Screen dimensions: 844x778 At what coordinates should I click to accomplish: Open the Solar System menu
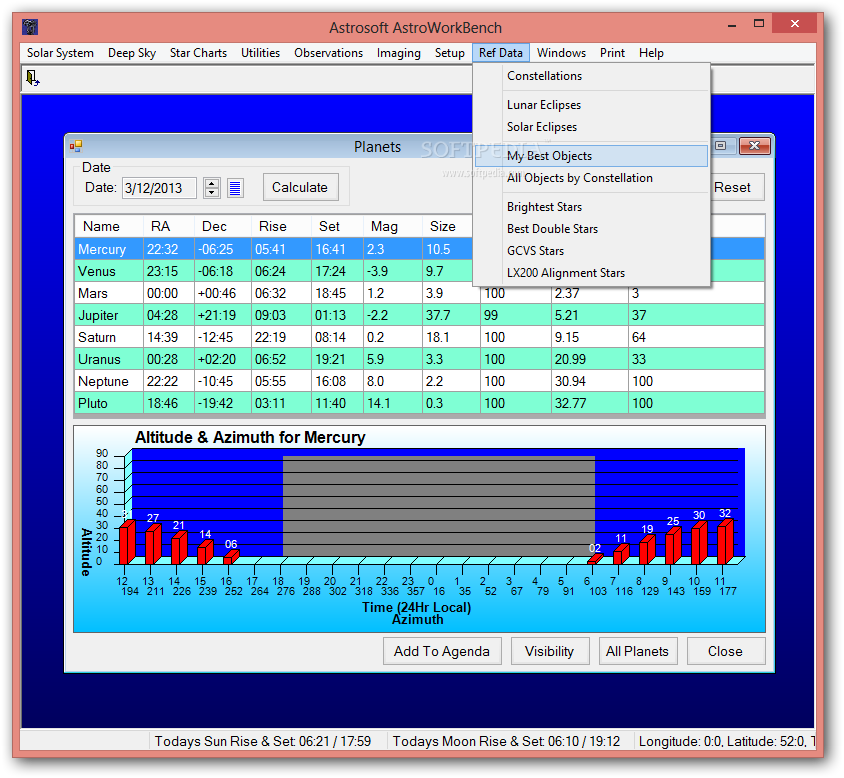pos(60,53)
